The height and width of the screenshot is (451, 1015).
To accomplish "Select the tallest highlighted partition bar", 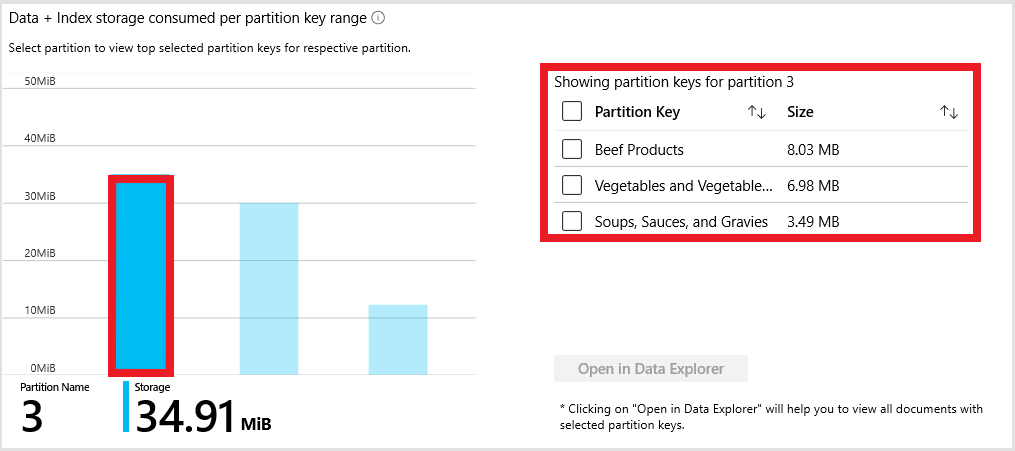I will coord(141,274).
